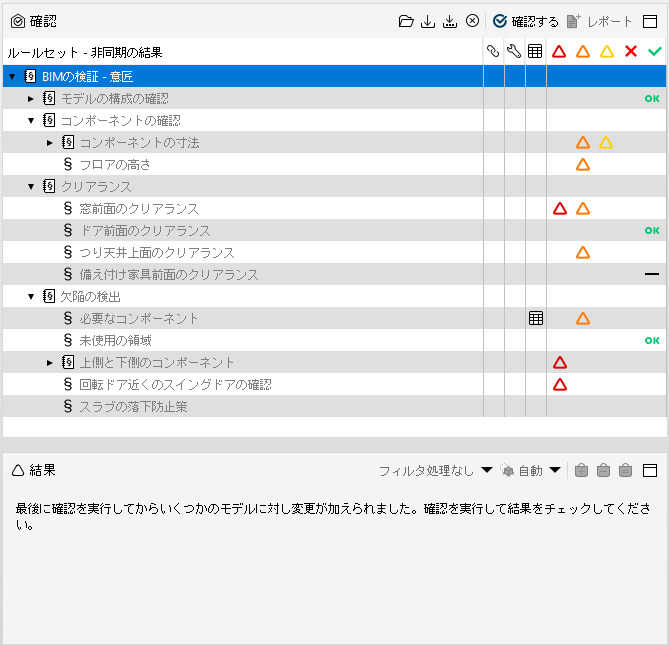Expand the コンポーネントの寸法 node
Screen dimensions: 669x645
click(x=50, y=143)
